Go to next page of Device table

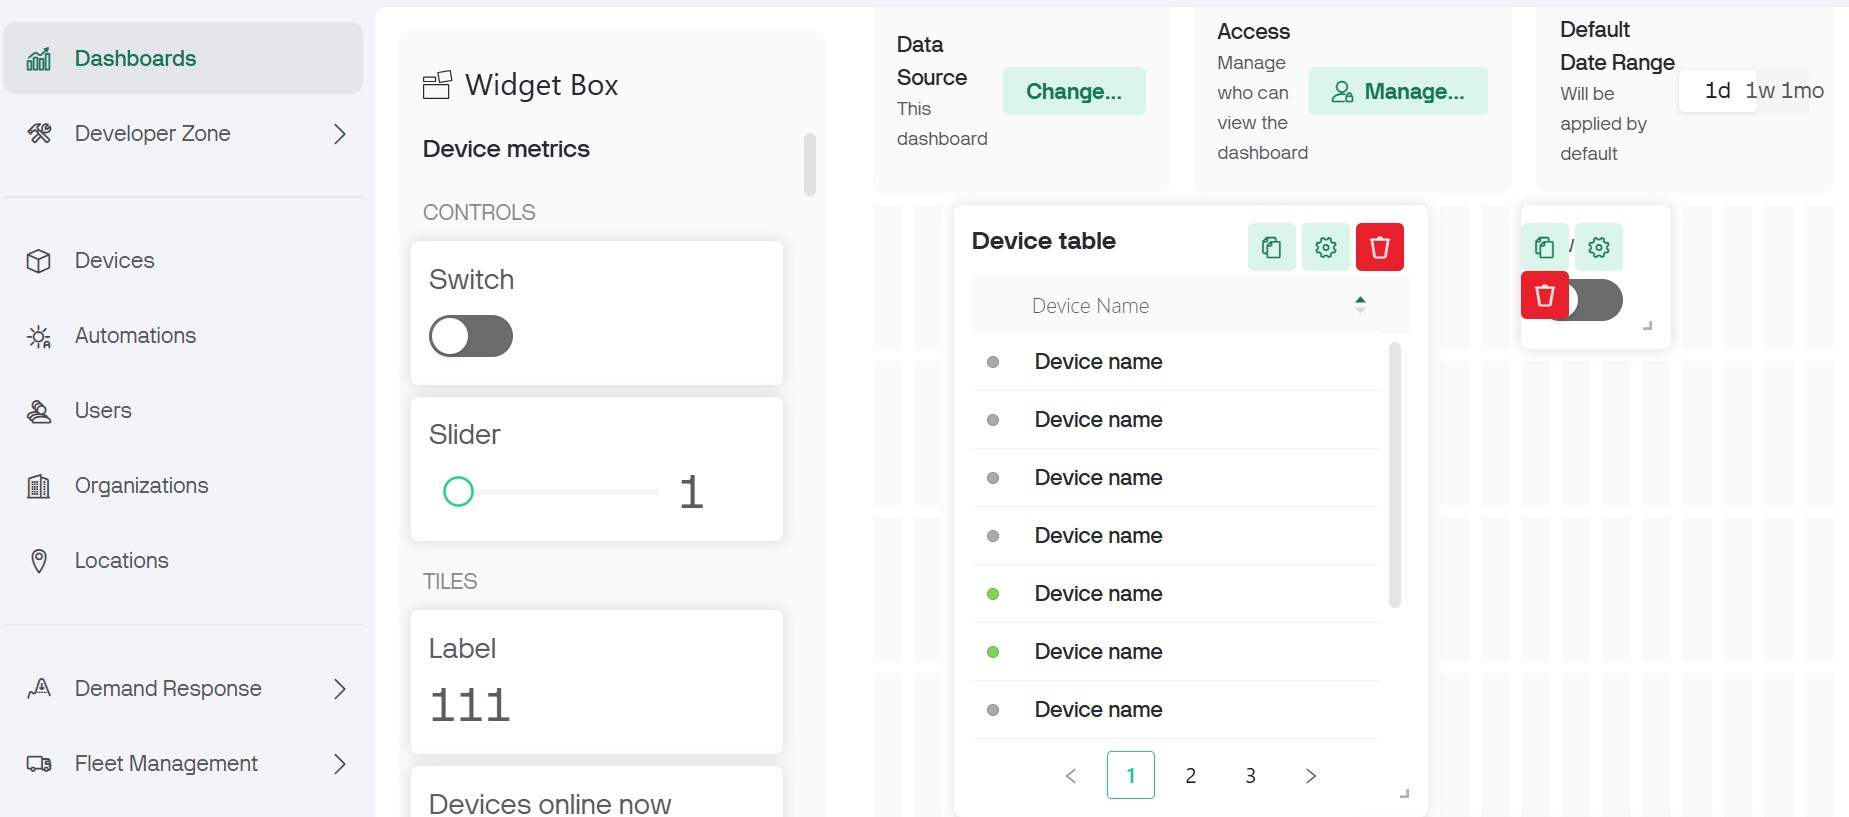click(1311, 775)
